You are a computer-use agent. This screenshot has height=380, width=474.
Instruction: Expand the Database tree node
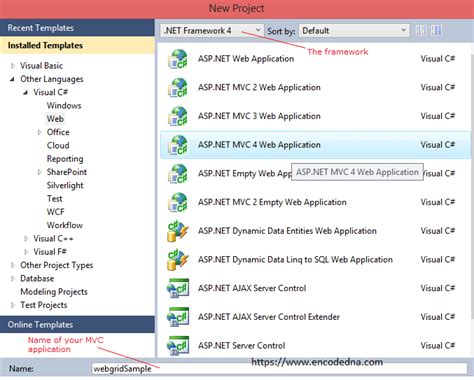point(13,279)
